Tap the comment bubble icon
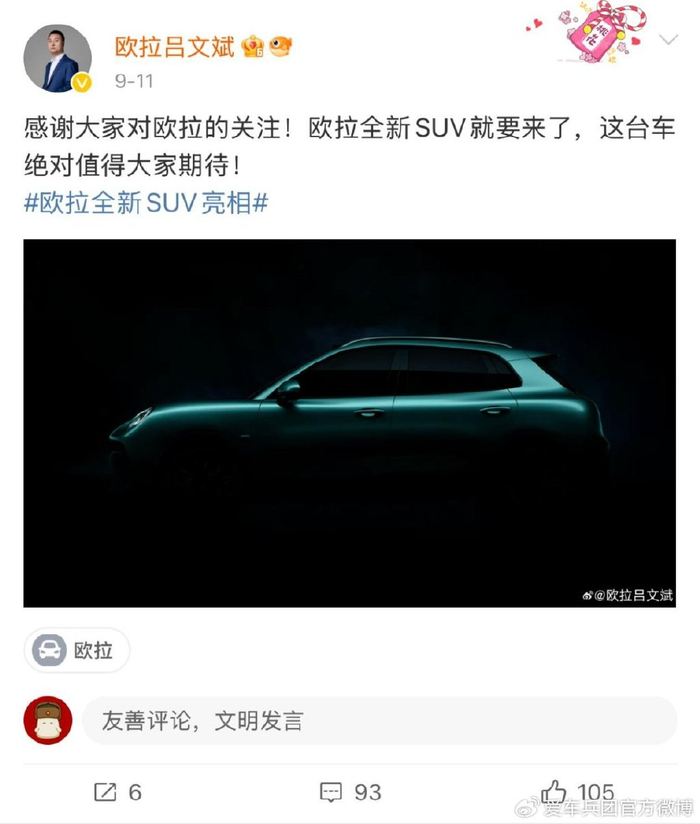 click(331, 792)
